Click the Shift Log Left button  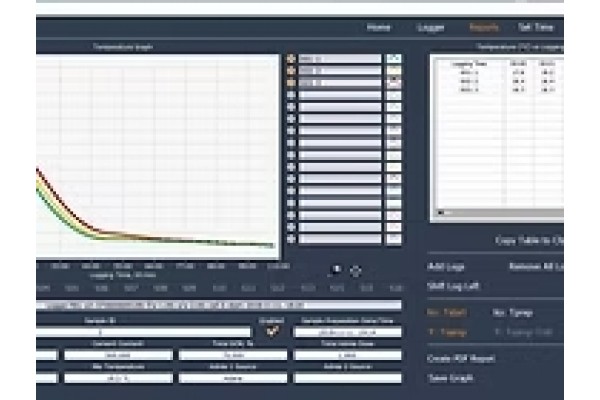[x=453, y=286]
